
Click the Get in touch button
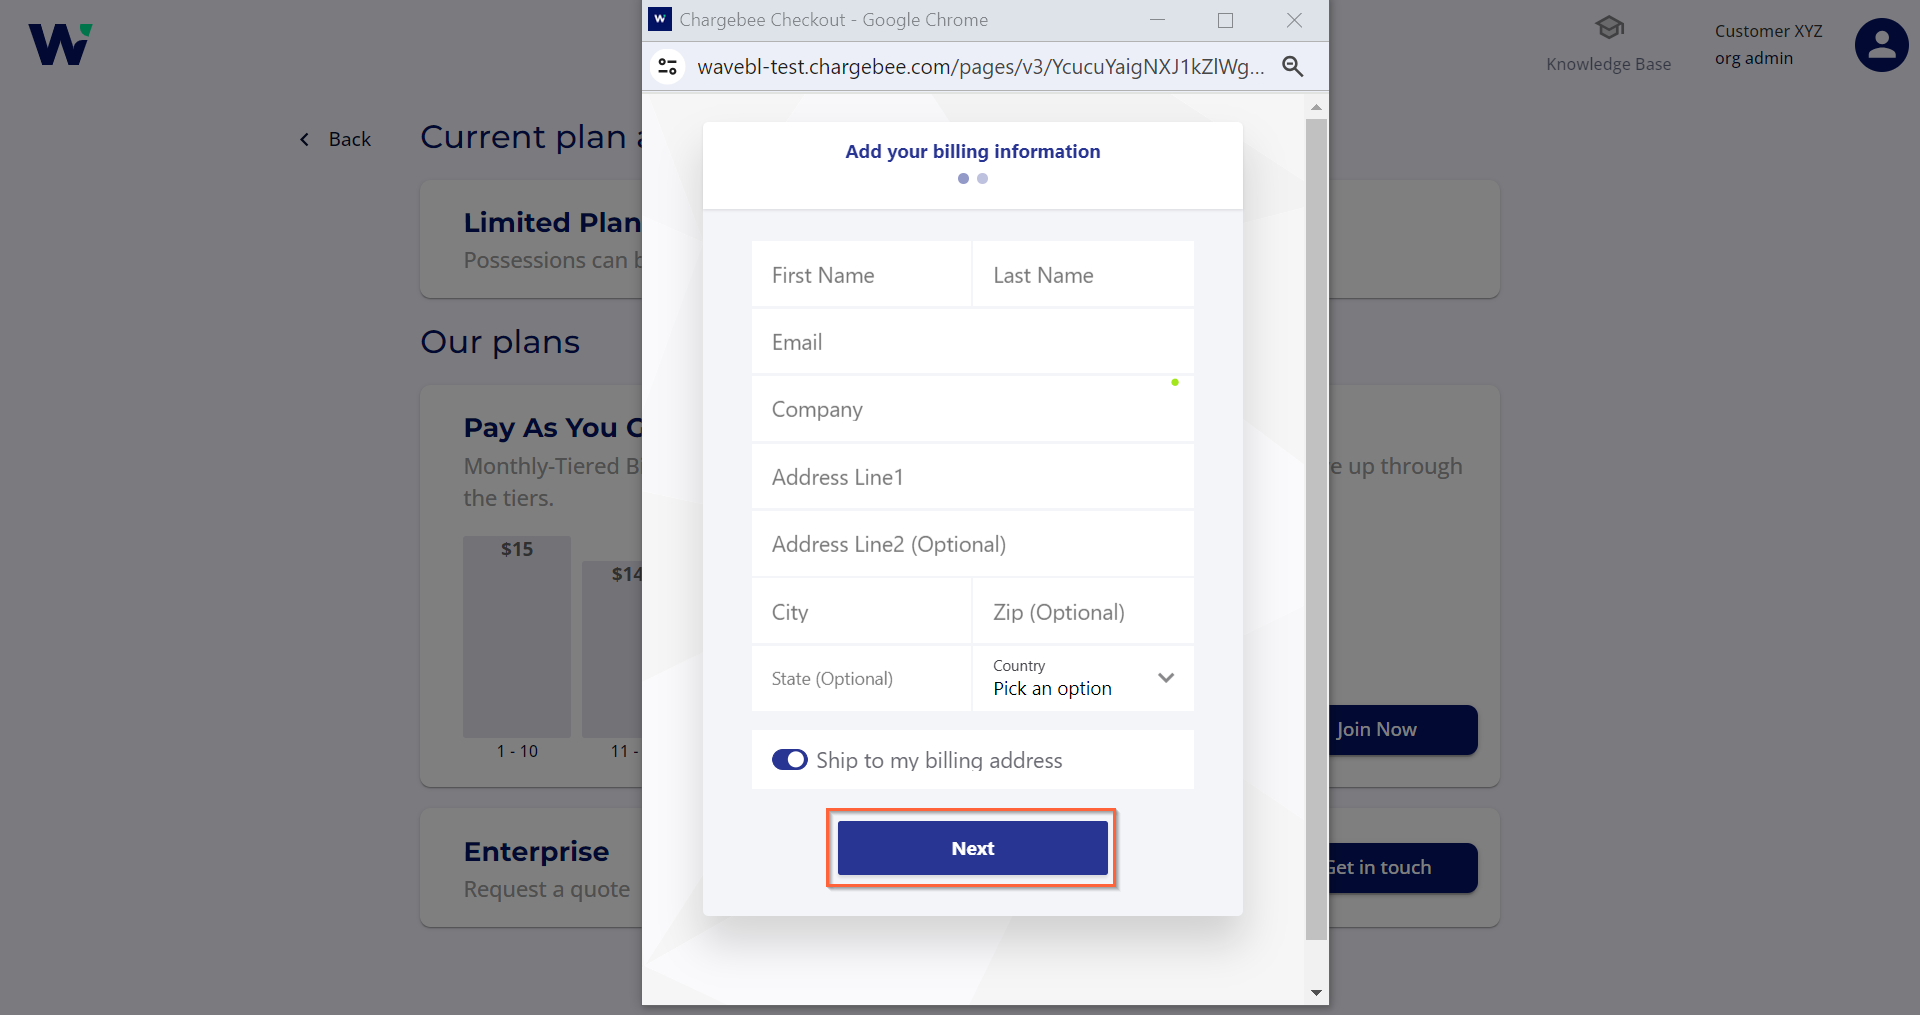1403,868
